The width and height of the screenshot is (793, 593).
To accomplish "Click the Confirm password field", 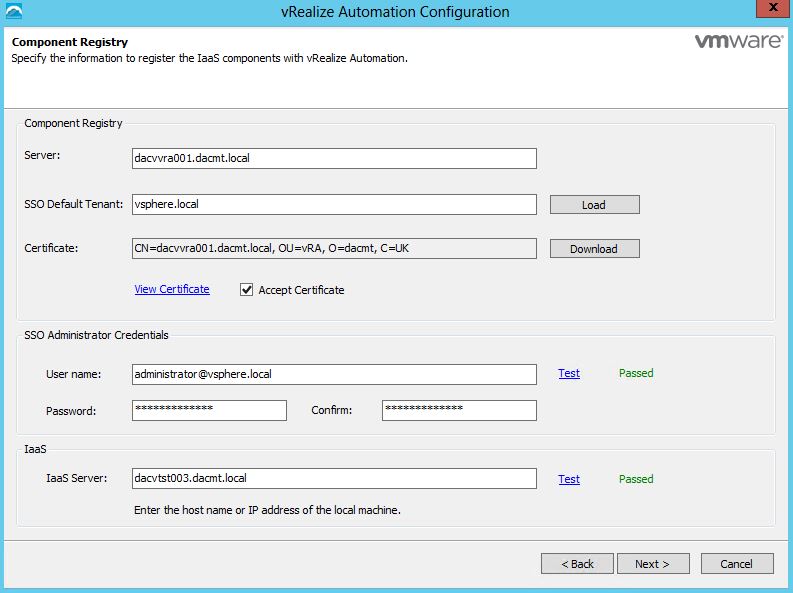I will coord(459,410).
